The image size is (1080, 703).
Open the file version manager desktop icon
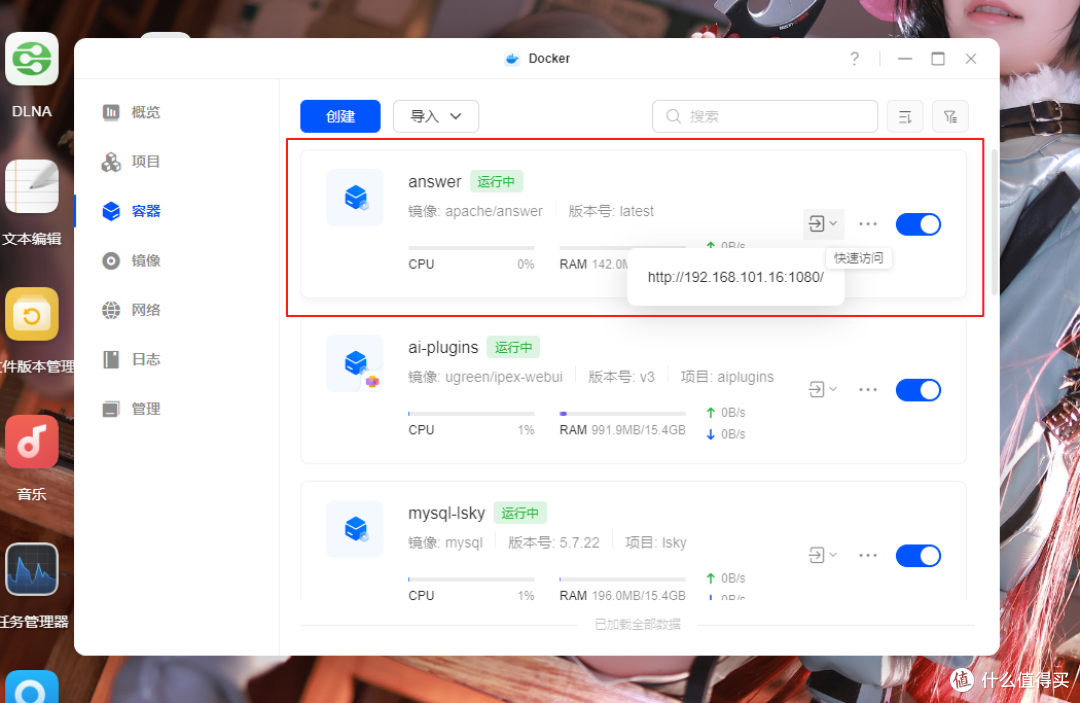[32, 314]
